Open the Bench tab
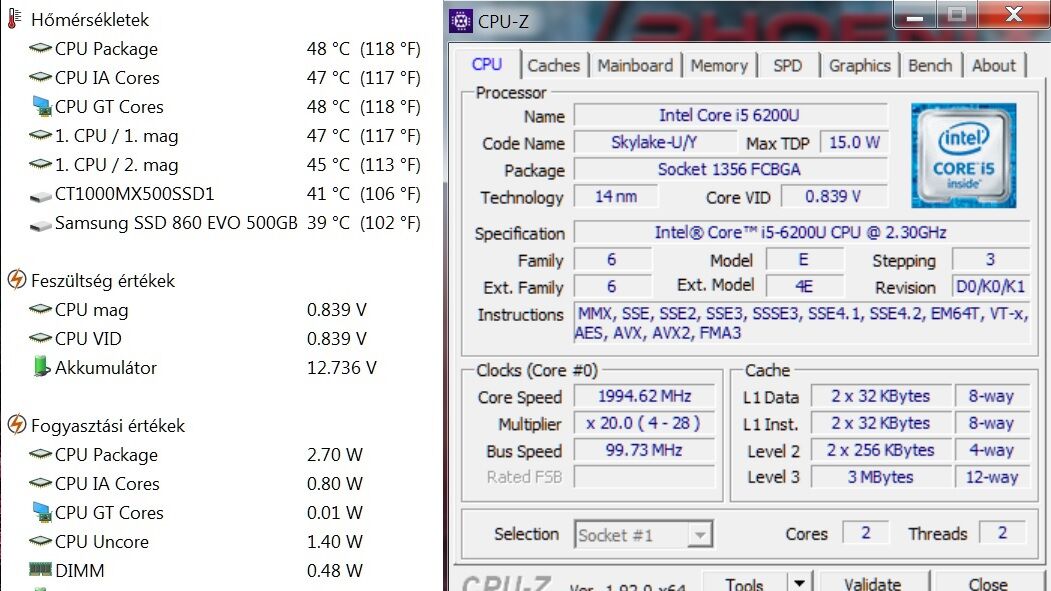The width and height of the screenshot is (1051, 591). click(x=930, y=66)
